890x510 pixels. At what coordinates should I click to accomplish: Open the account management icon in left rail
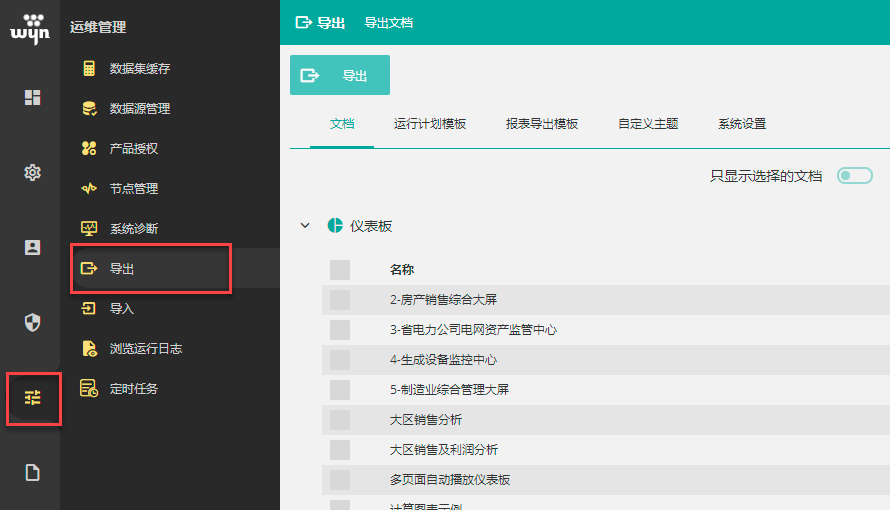click(x=32, y=247)
